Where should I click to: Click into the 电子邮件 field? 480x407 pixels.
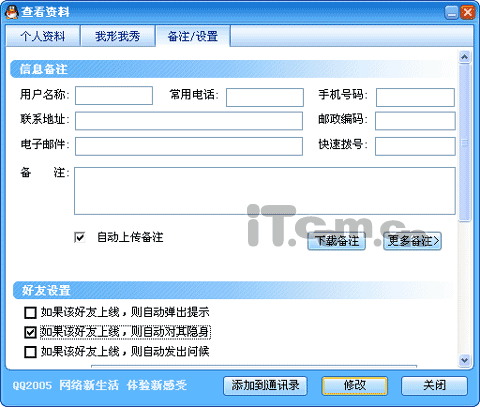tap(189, 146)
